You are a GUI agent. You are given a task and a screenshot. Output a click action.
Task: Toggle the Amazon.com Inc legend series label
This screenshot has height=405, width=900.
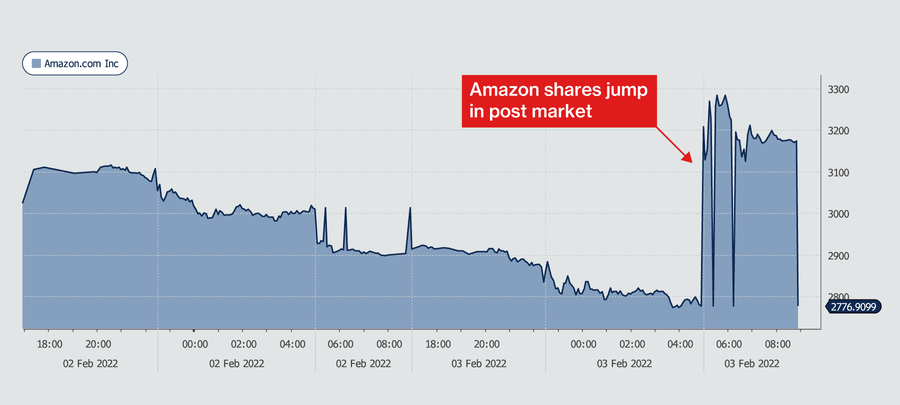point(81,62)
